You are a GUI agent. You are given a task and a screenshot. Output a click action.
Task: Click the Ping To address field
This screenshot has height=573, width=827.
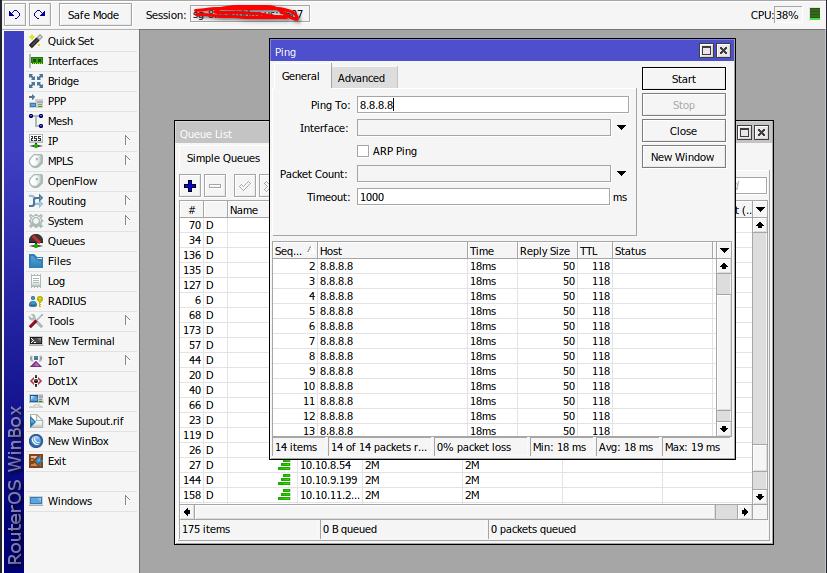point(493,104)
